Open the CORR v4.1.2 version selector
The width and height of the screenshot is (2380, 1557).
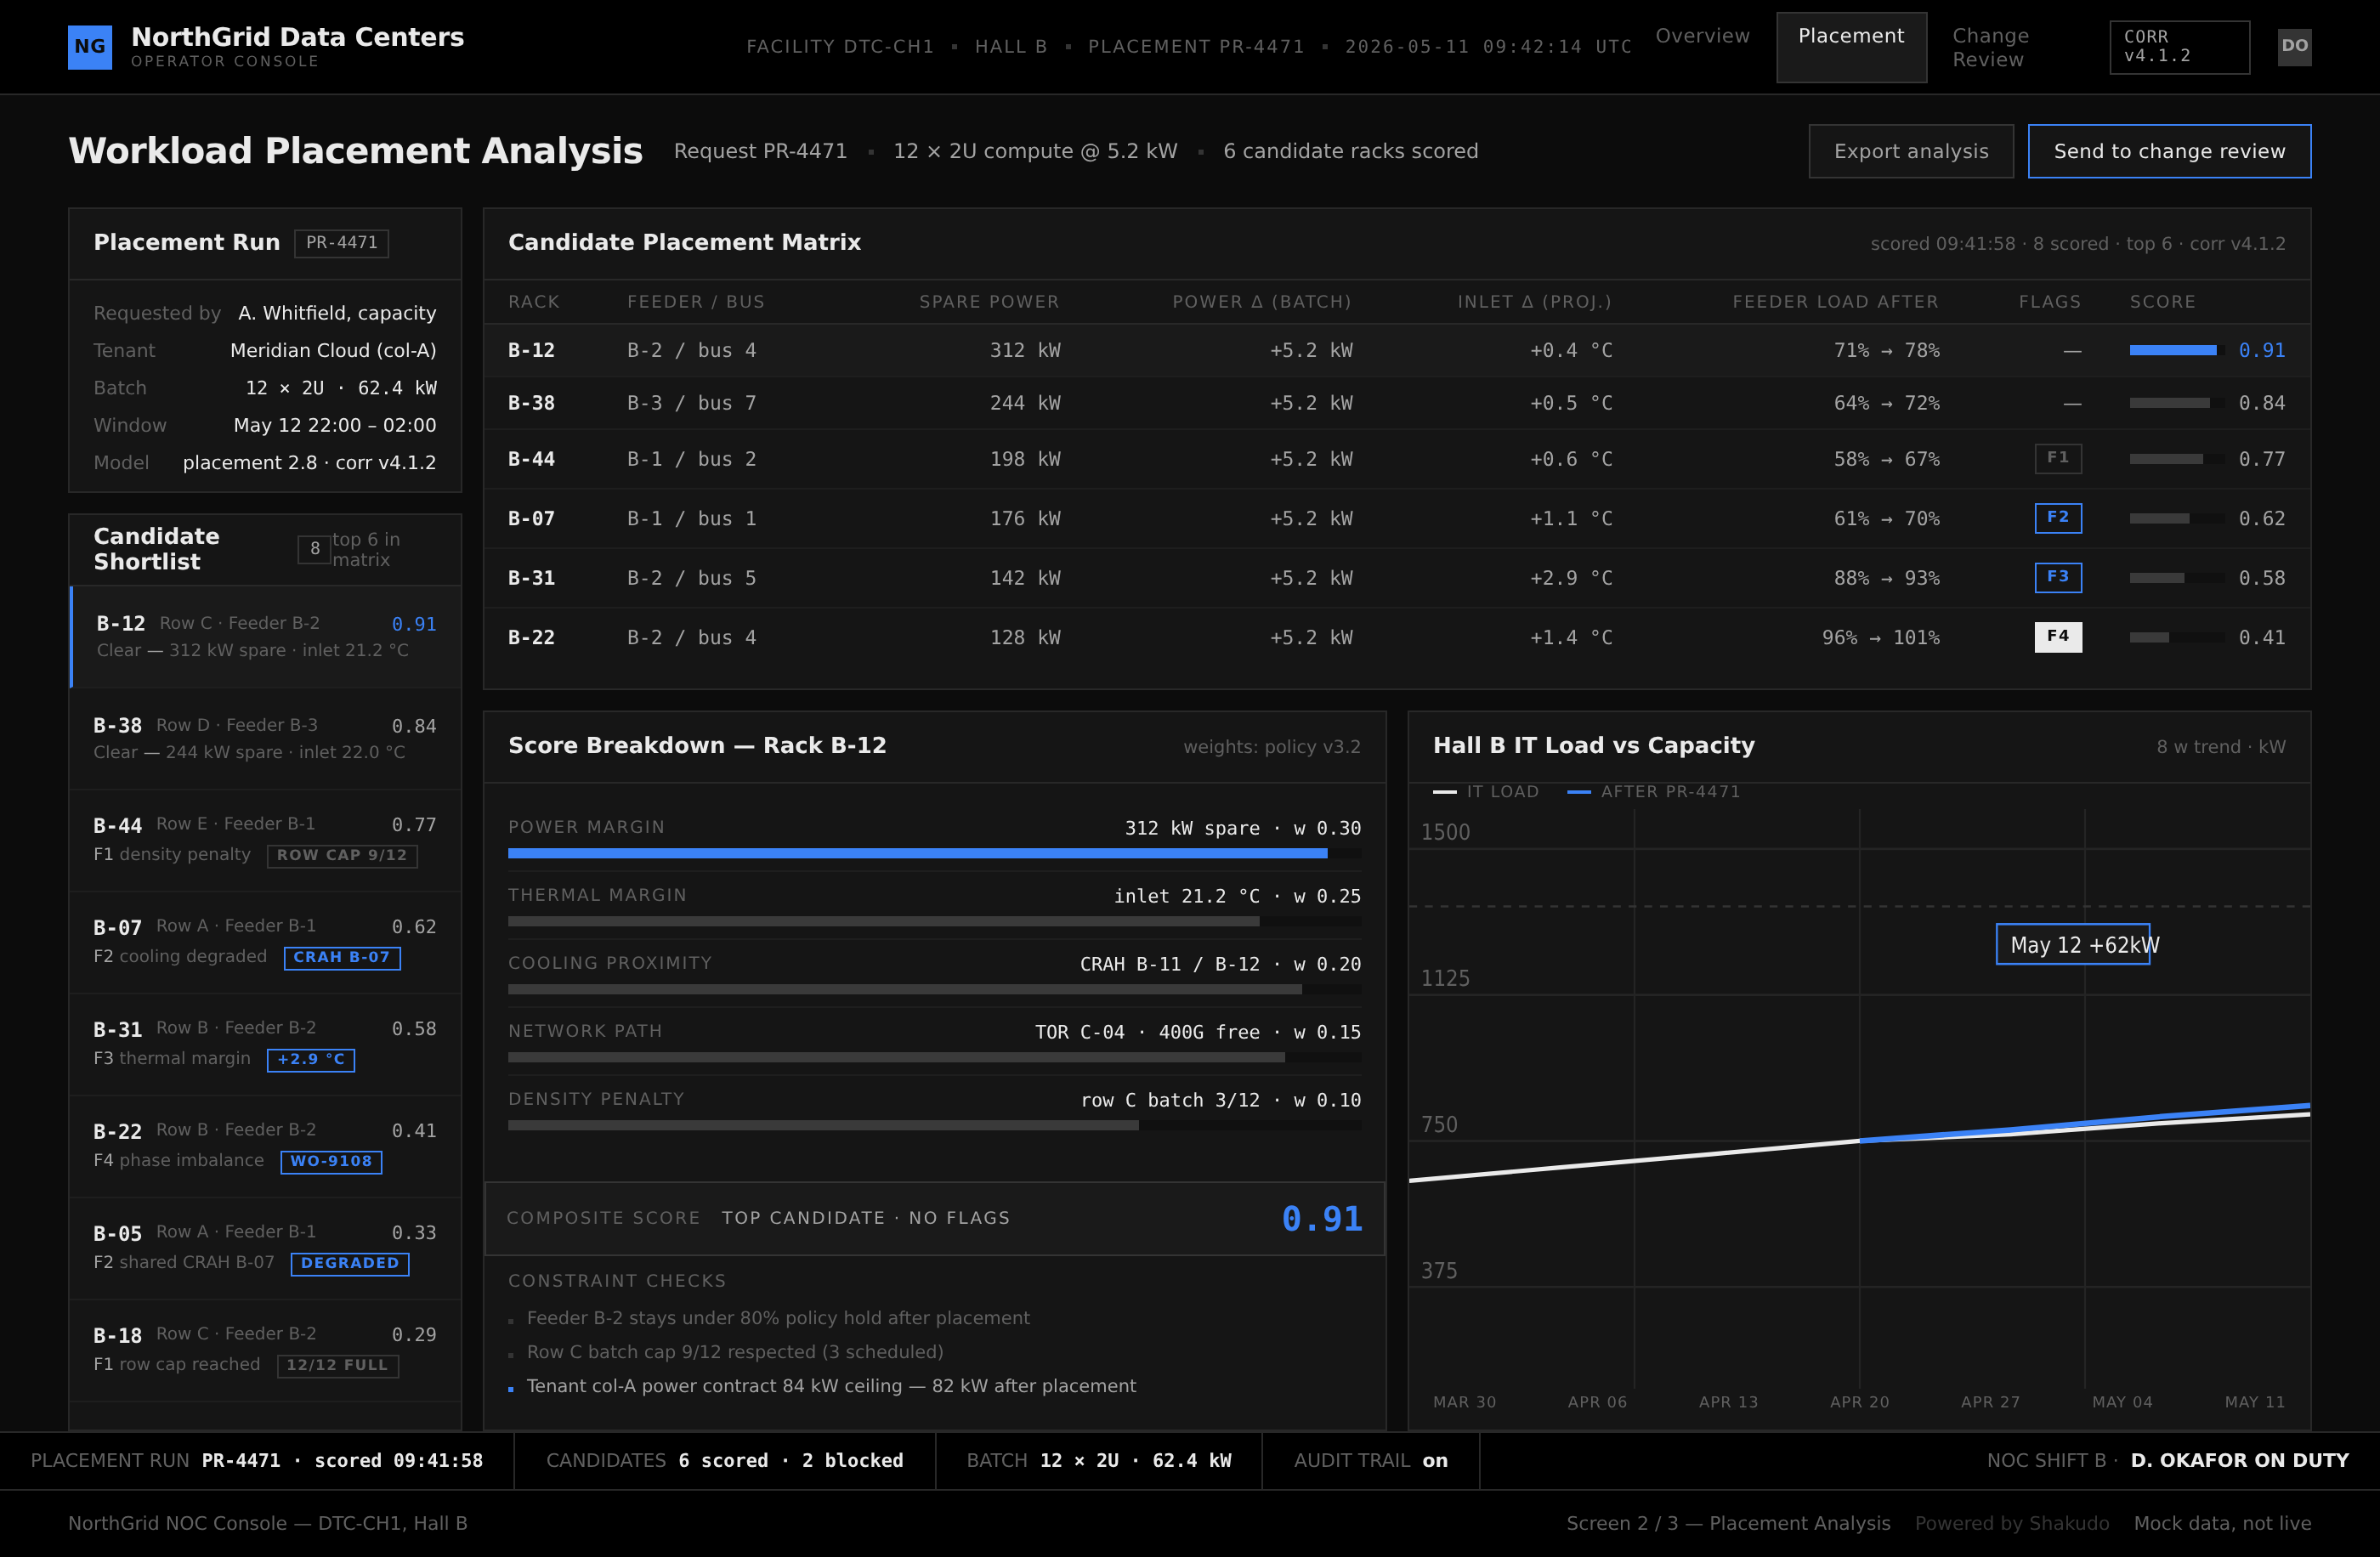click(2179, 47)
